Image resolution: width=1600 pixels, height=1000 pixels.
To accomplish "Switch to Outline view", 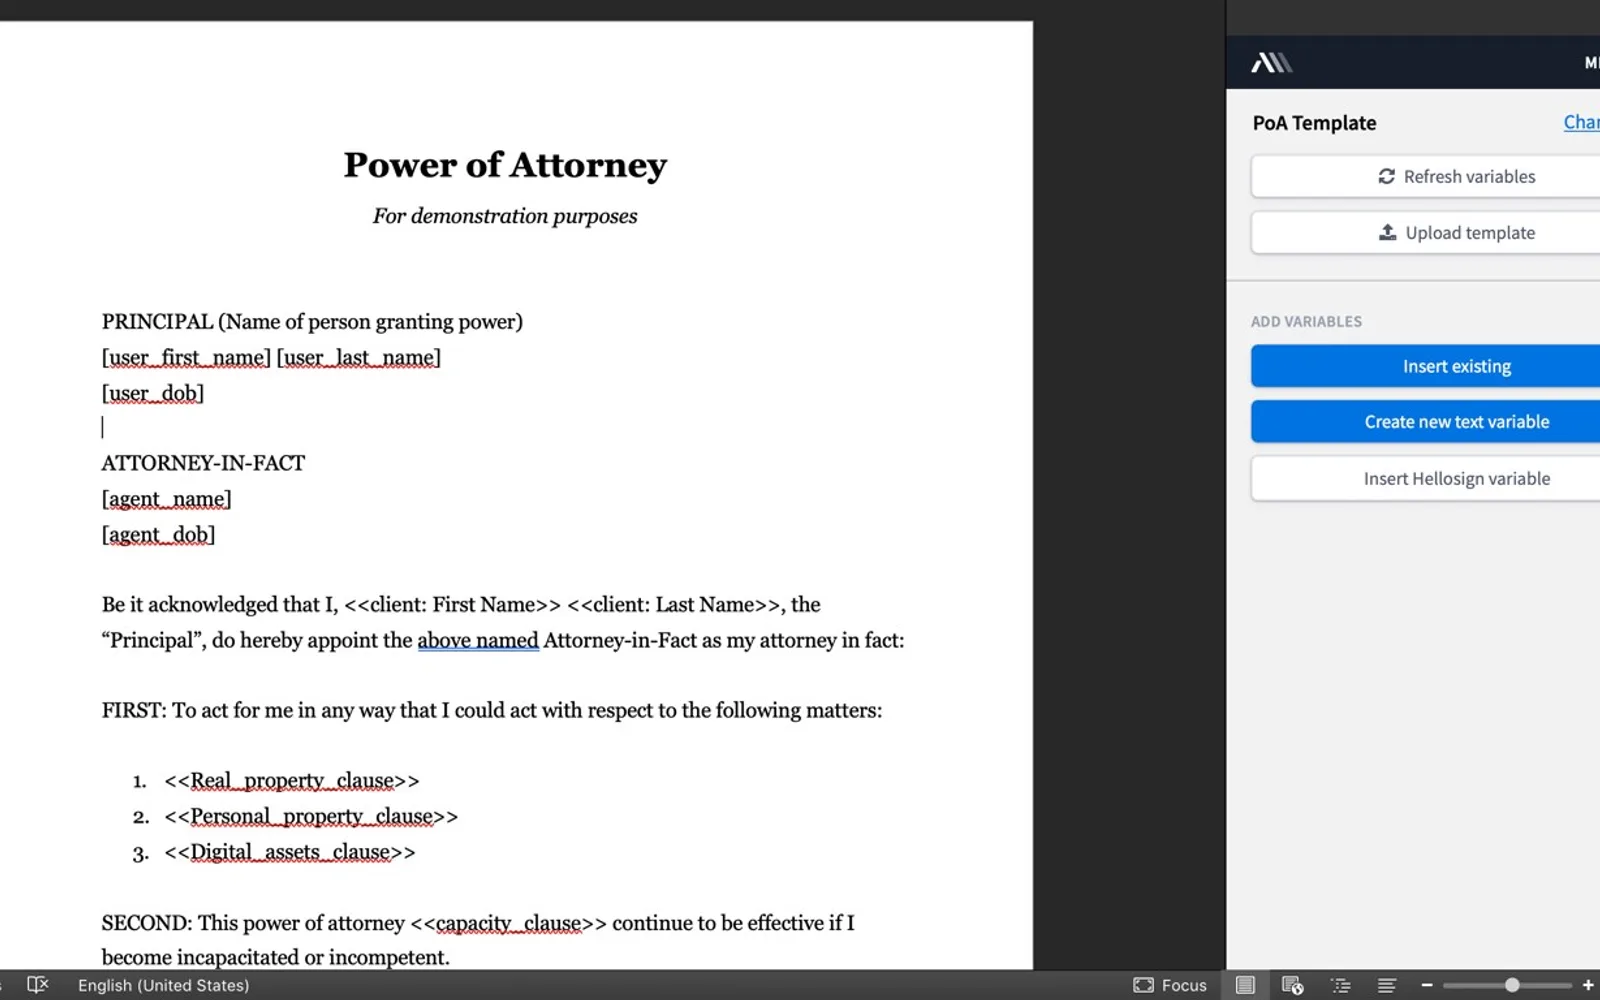I will (1340, 985).
